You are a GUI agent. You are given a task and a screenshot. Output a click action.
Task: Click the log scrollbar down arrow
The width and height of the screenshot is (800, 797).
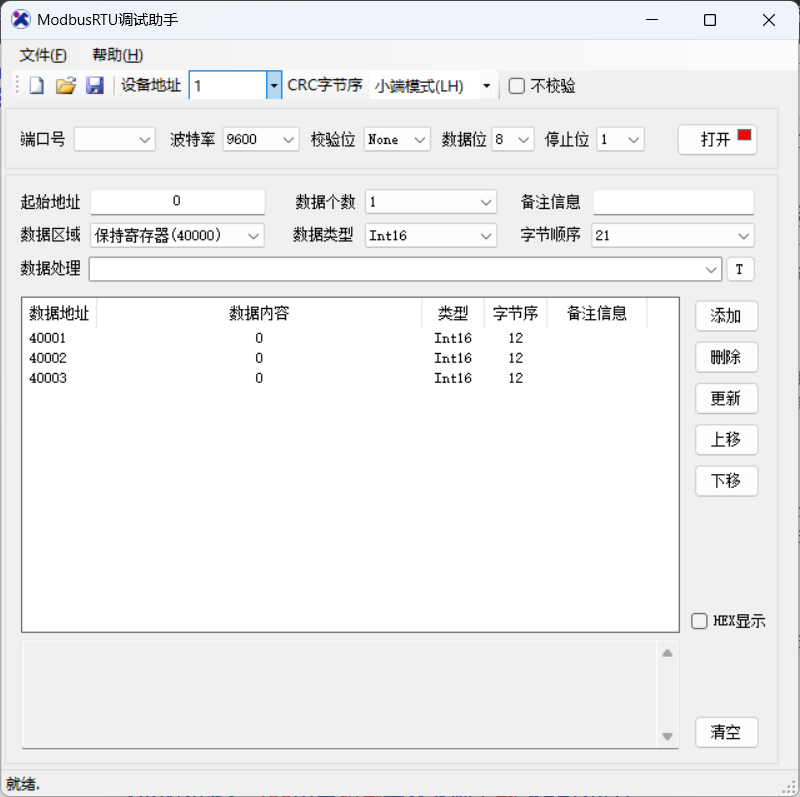click(667, 736)
